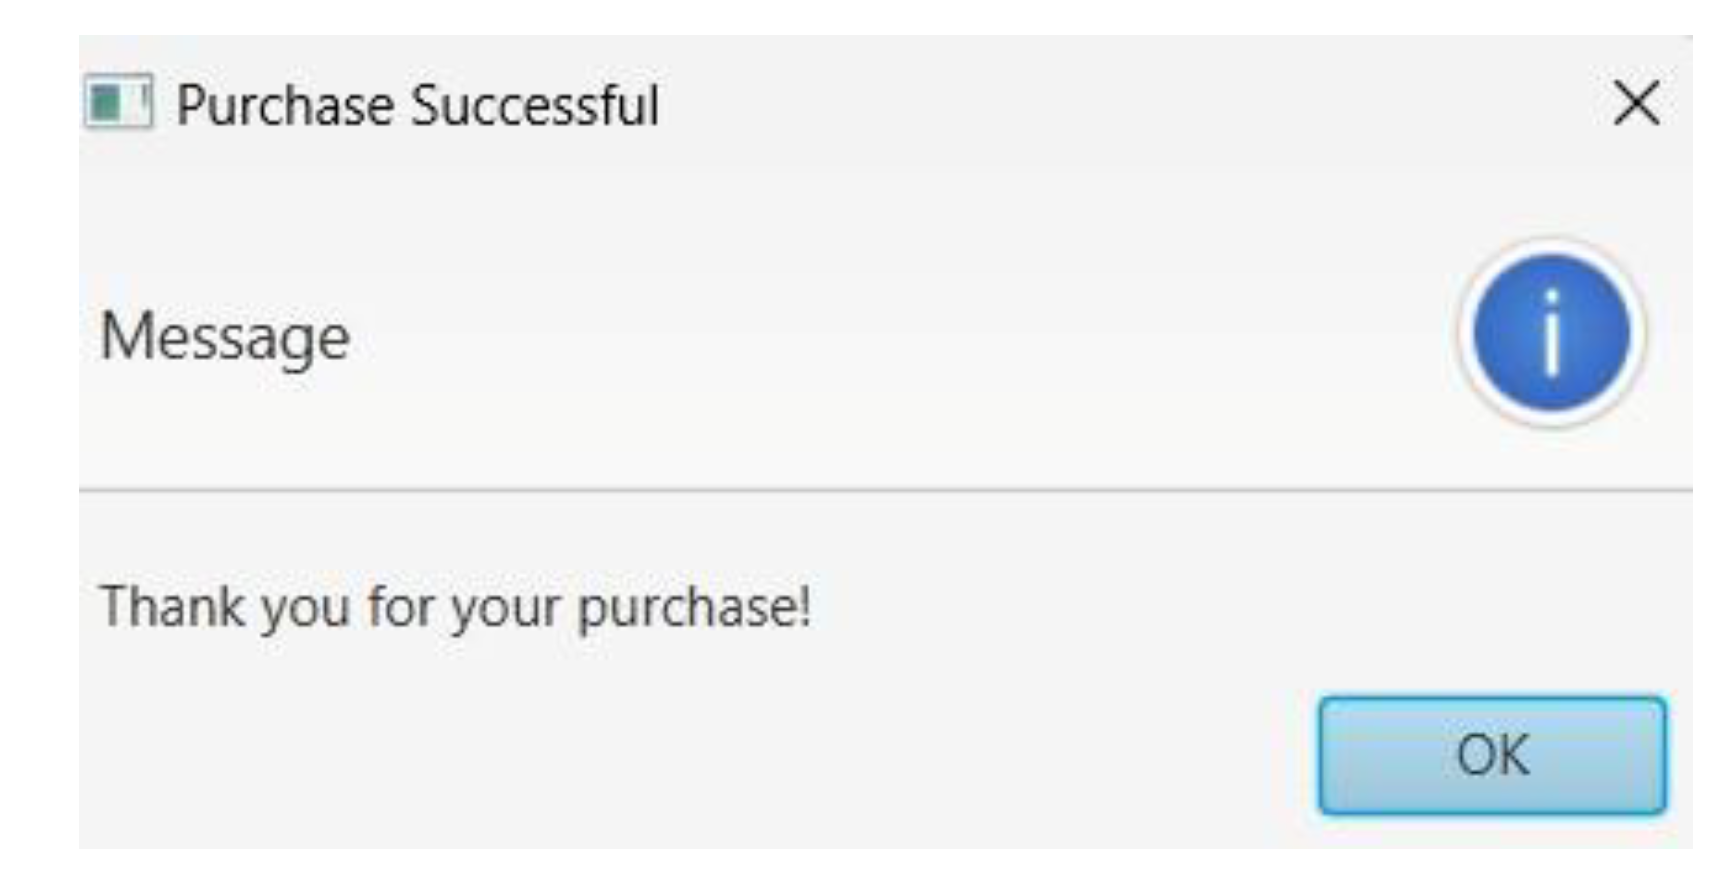Click the letter "O" on the OK button
This screenshot has height=882, width=1720.
coord(1475,755)
